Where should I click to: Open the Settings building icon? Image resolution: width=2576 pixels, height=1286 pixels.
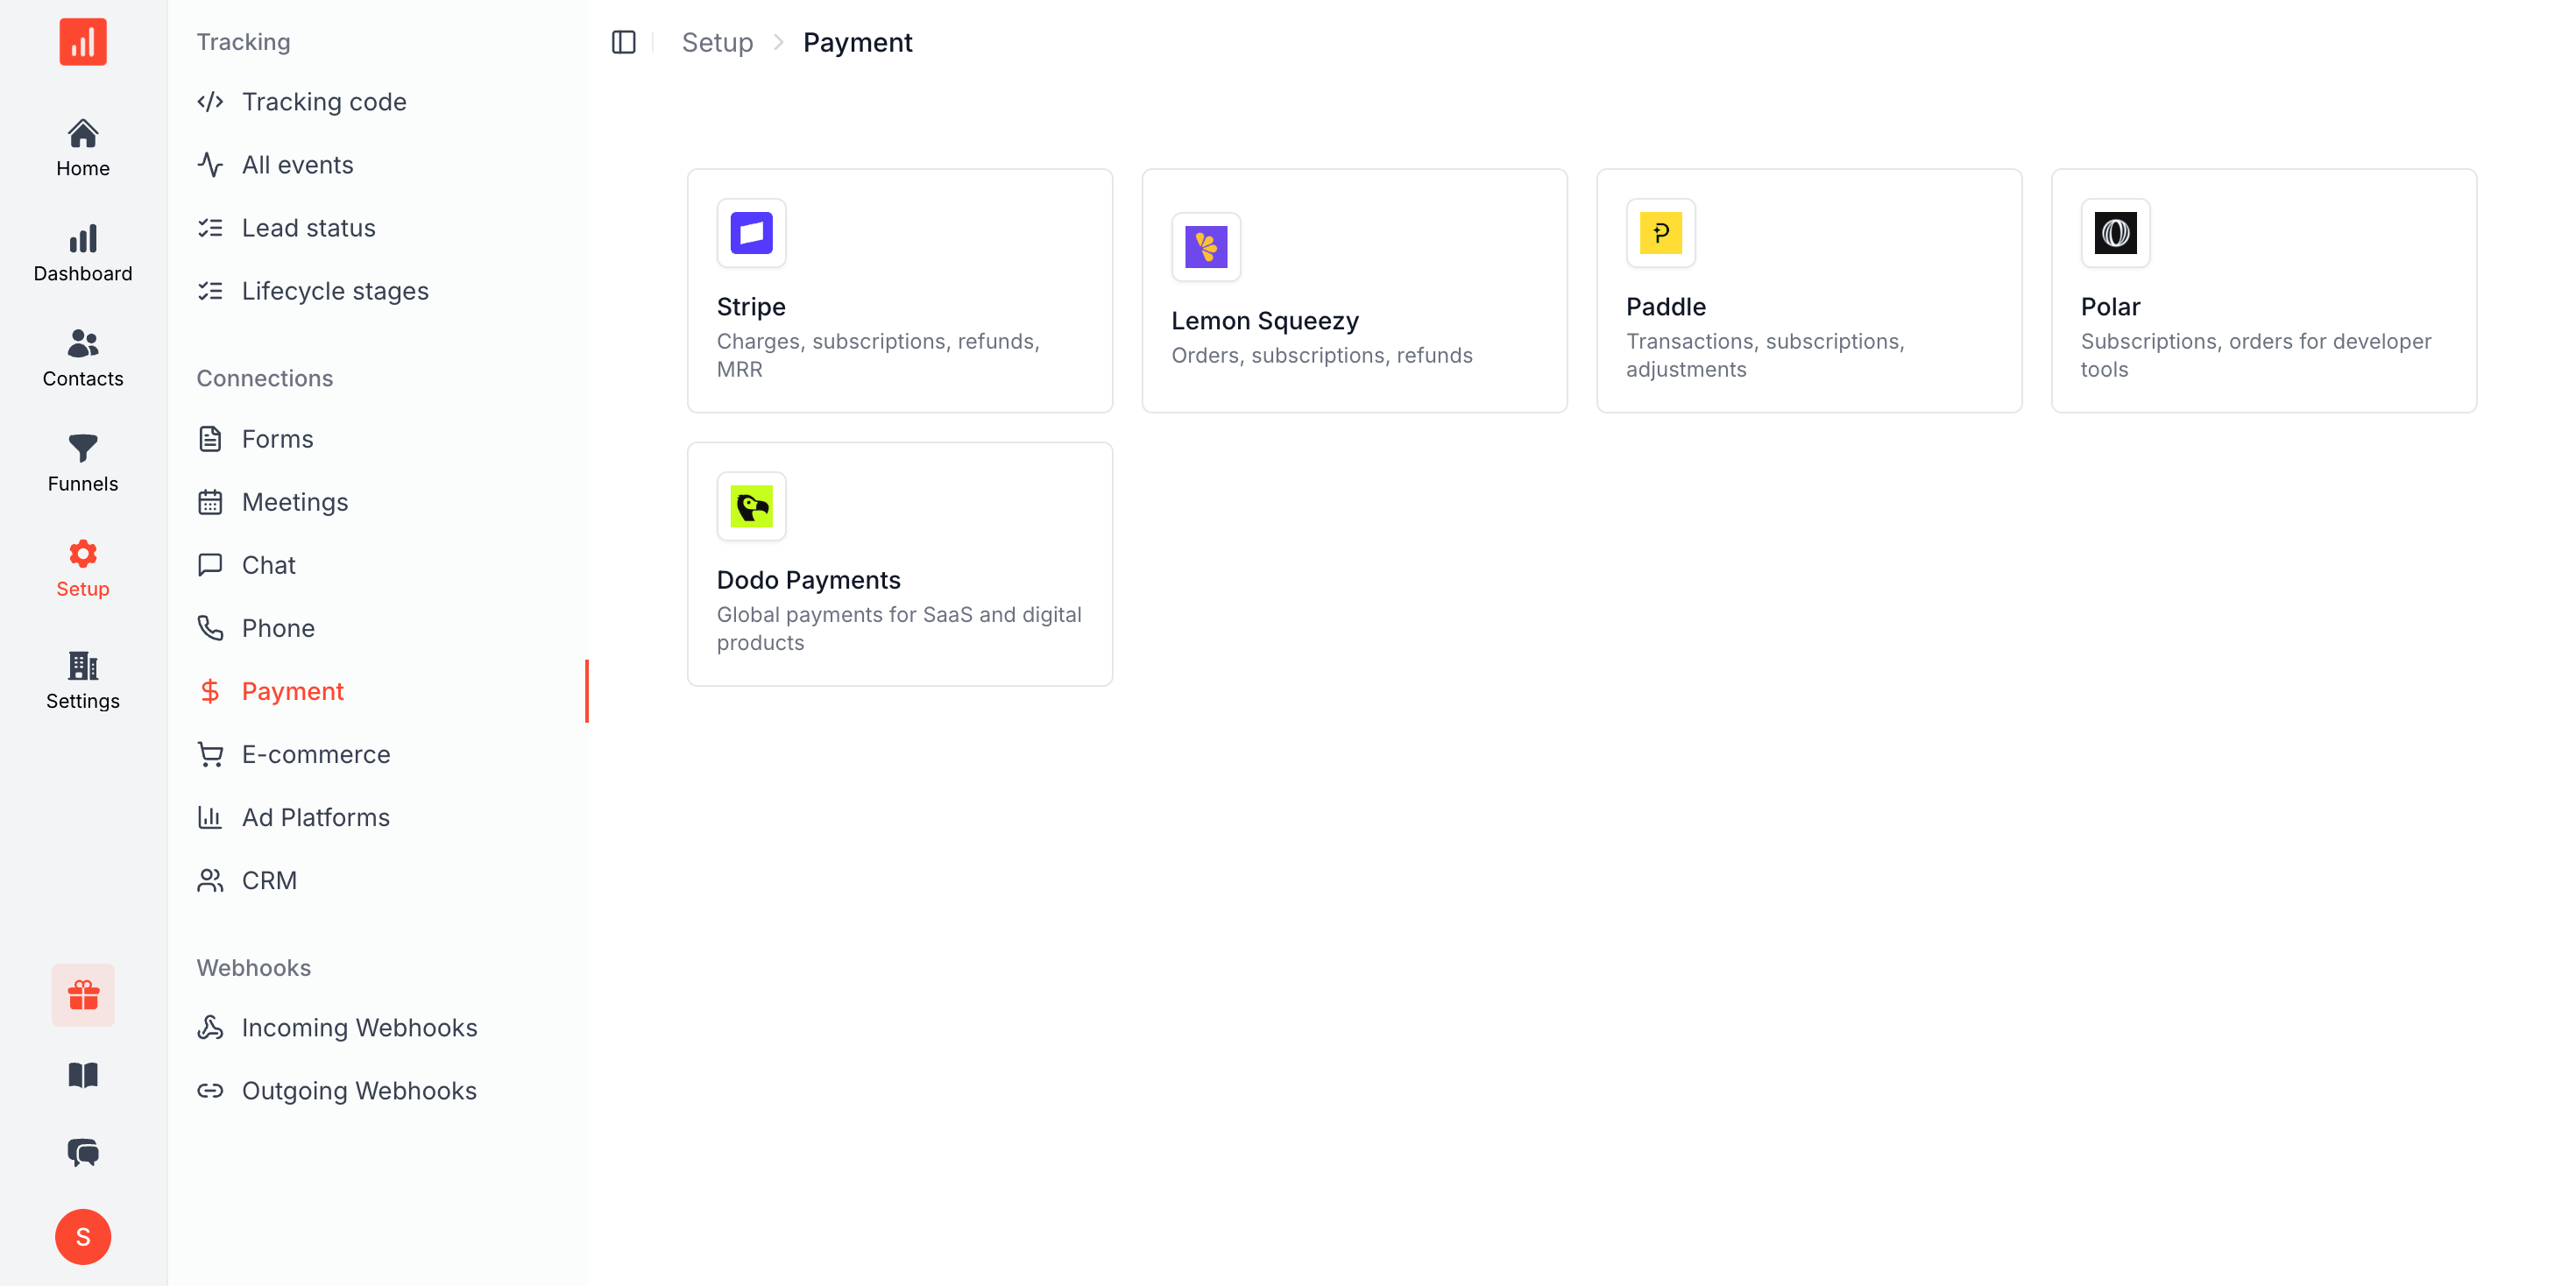pyautogui.click(x=83, y=665)
